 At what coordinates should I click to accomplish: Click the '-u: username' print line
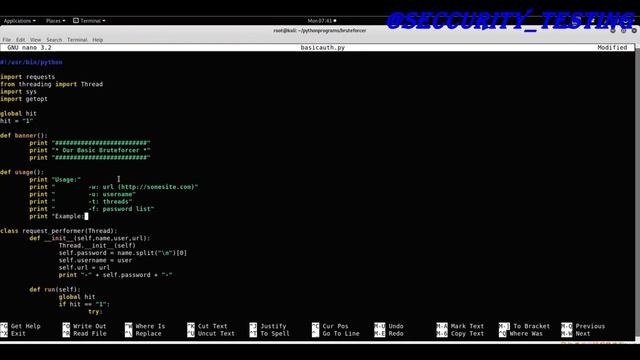coord(82,194)
